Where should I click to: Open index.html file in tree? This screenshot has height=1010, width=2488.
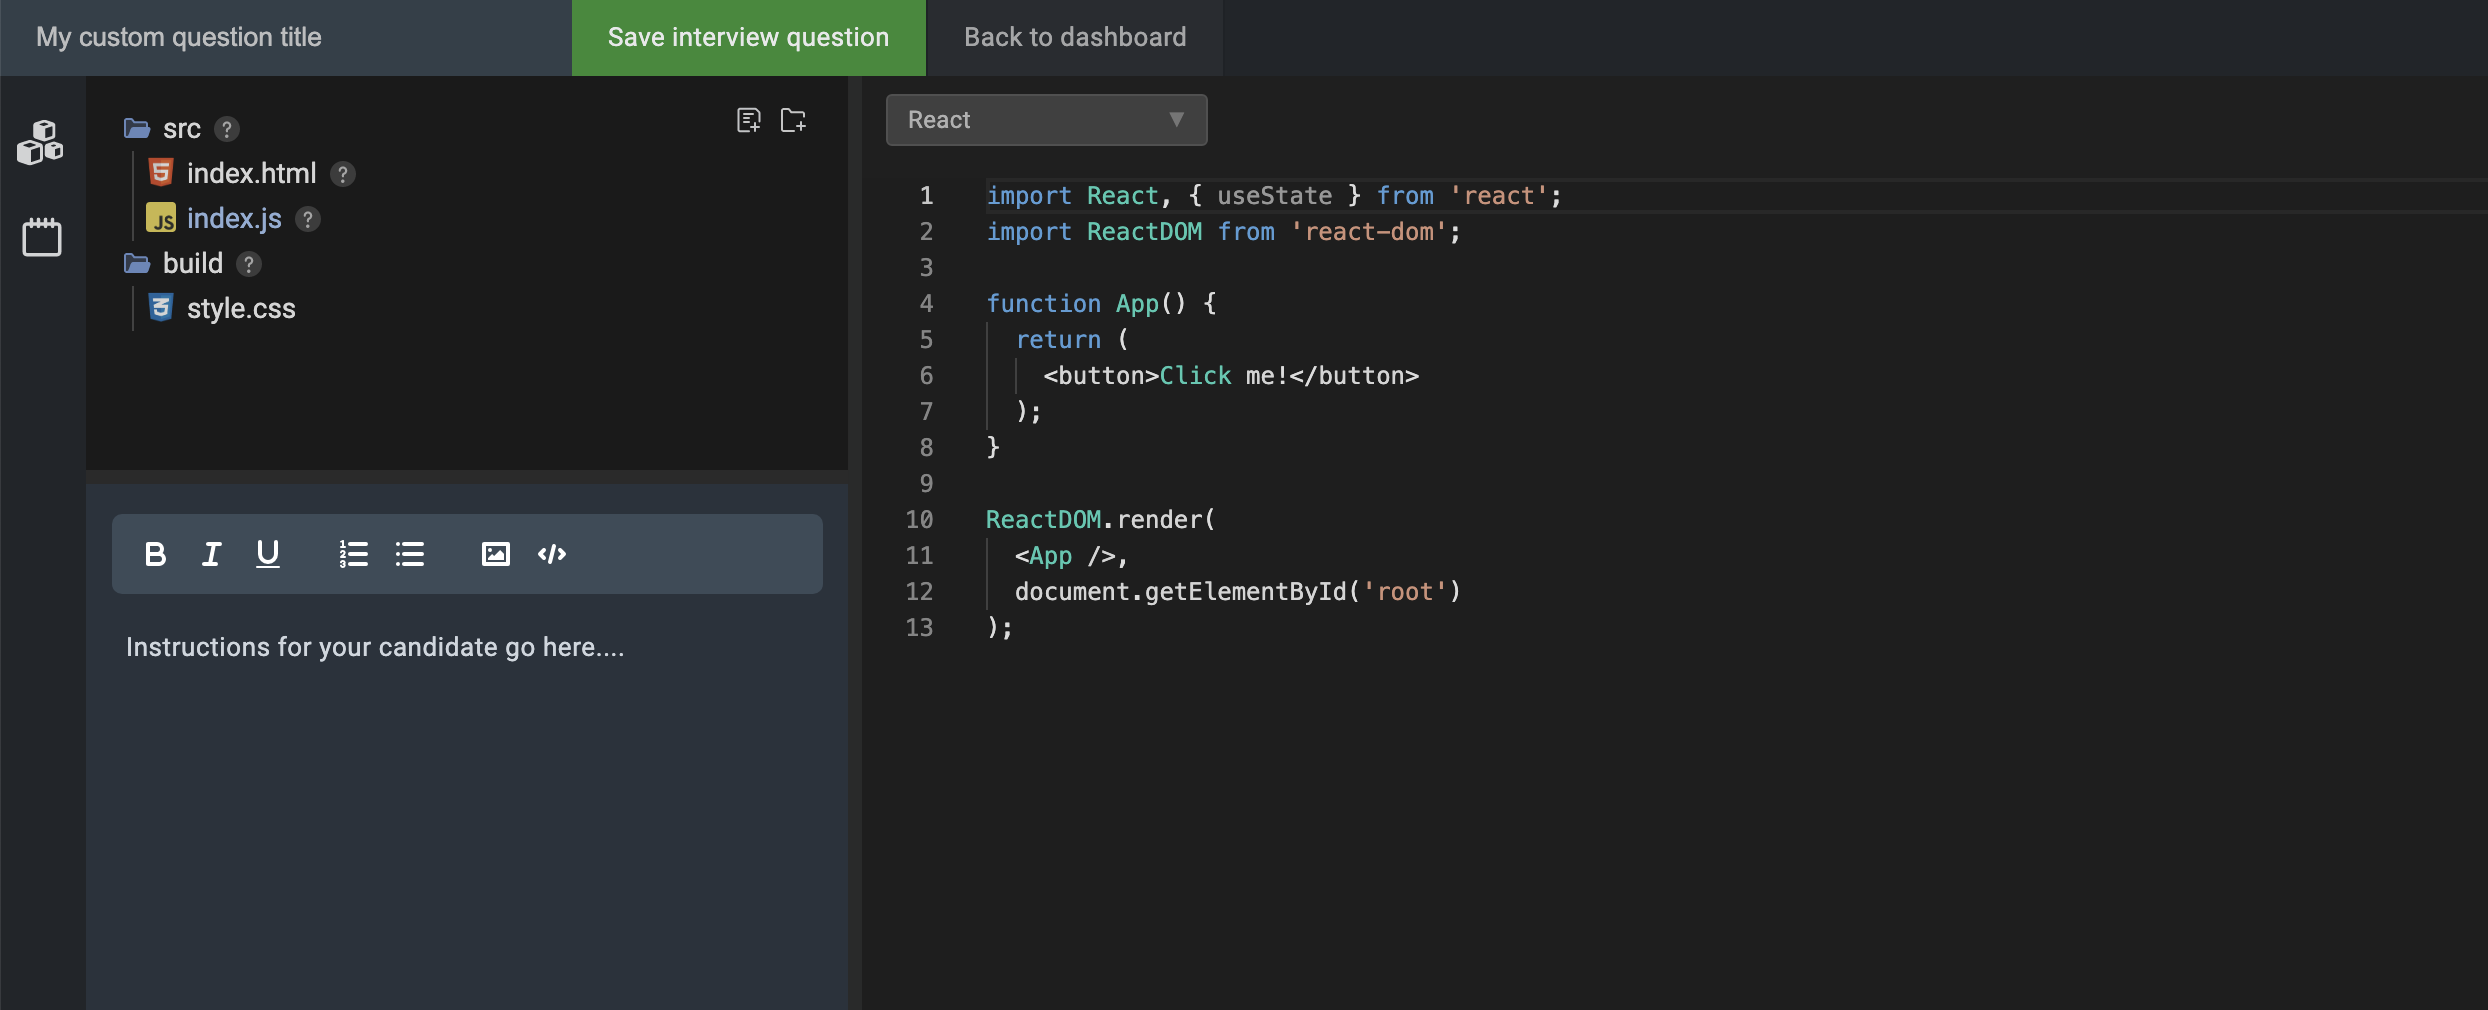click(250, 174)
